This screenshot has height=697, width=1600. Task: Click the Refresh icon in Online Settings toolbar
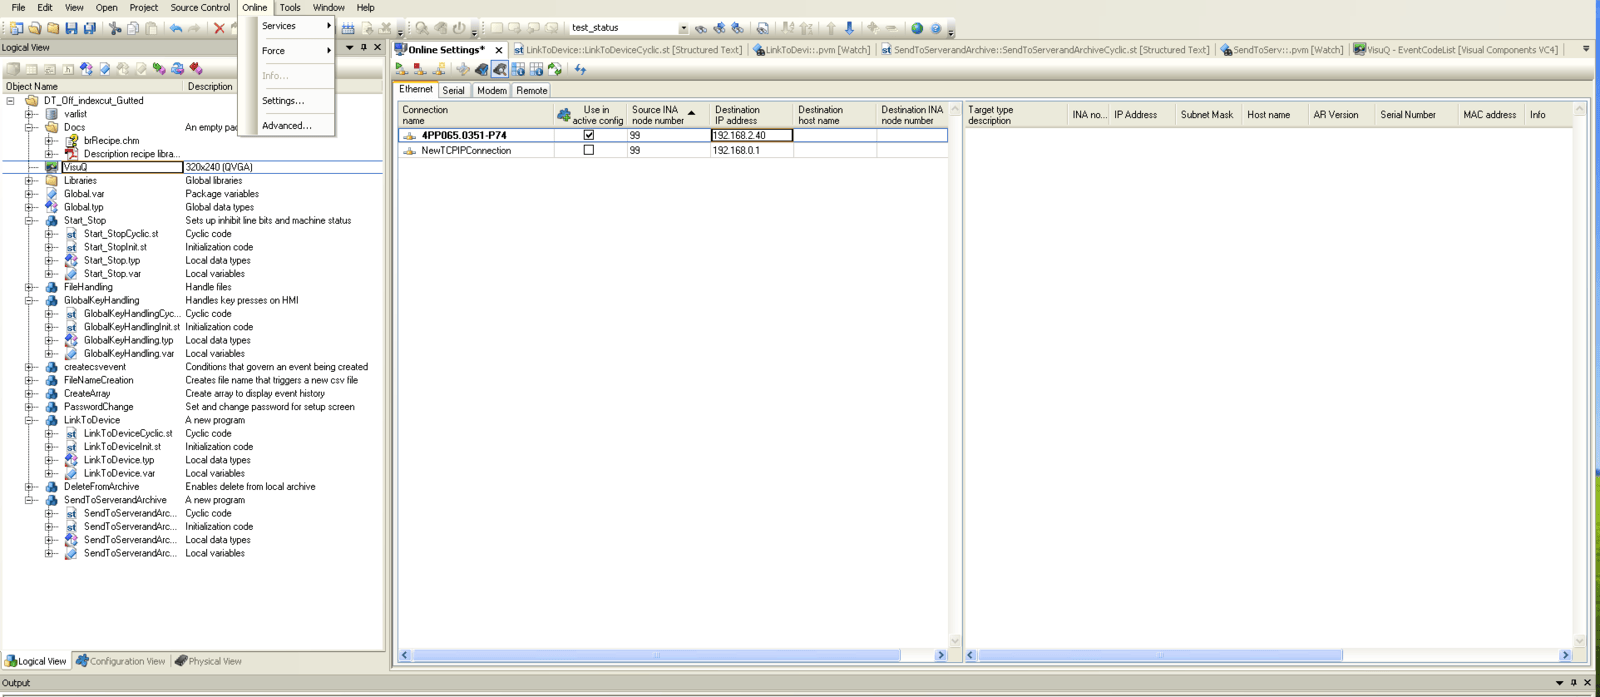point(555,69)
